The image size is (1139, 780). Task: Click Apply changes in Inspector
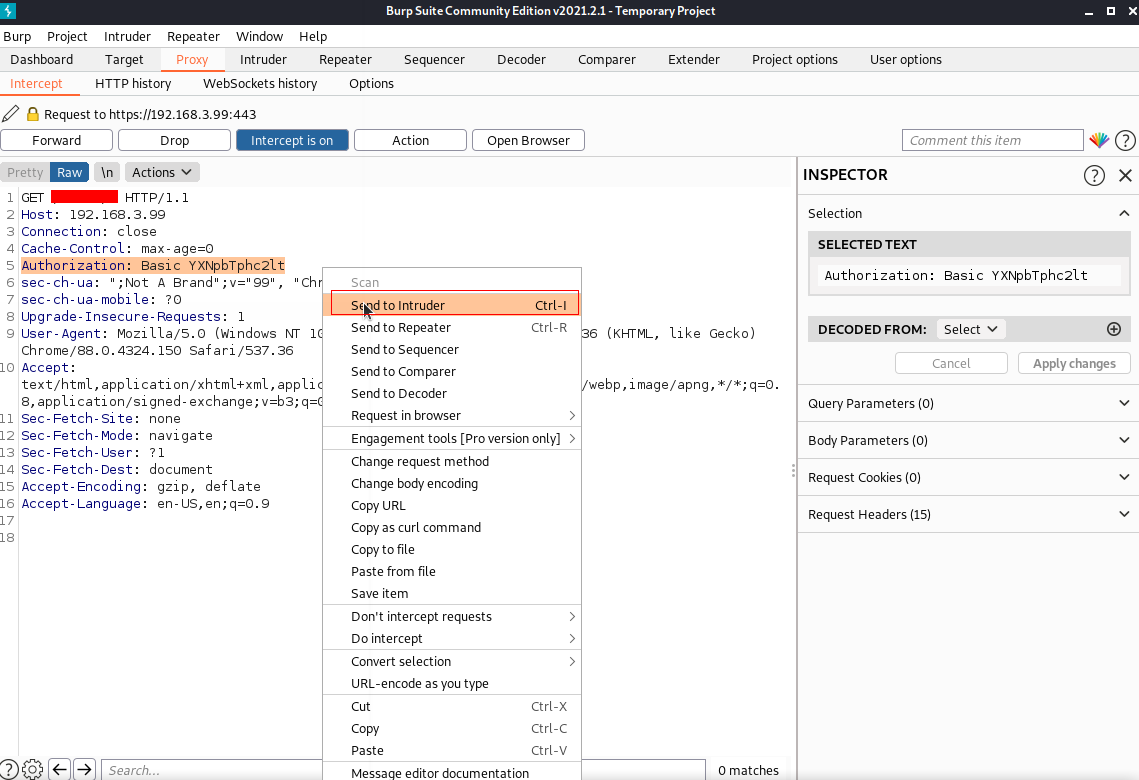(1074, 363)
